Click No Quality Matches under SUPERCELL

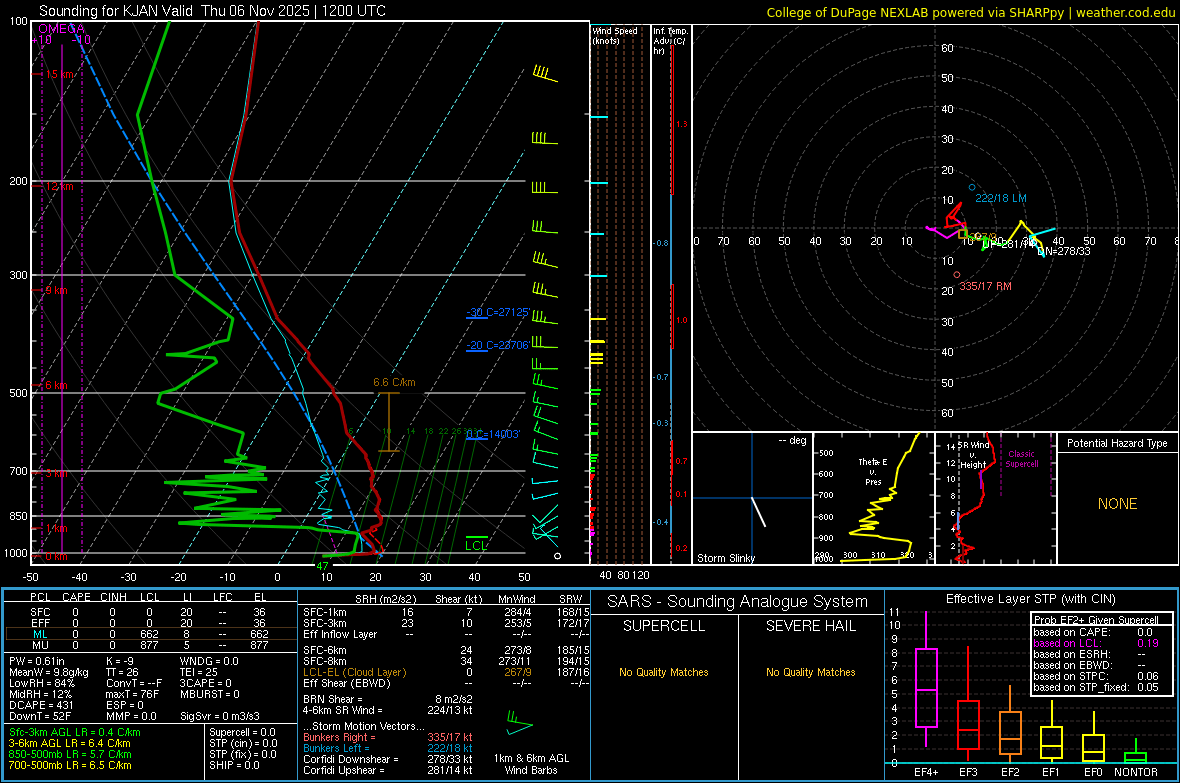point(664,672)
